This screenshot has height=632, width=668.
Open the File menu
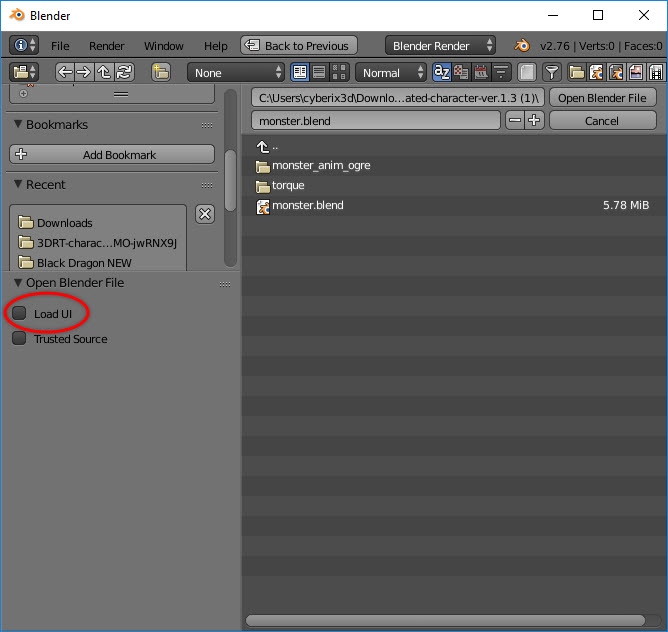60,46
